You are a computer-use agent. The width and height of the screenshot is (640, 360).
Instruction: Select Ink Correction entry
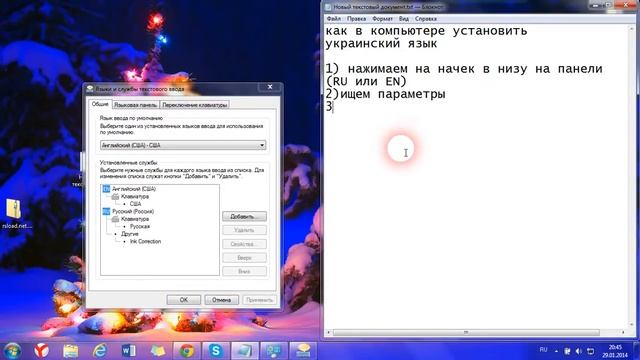[x=145, y=241]
